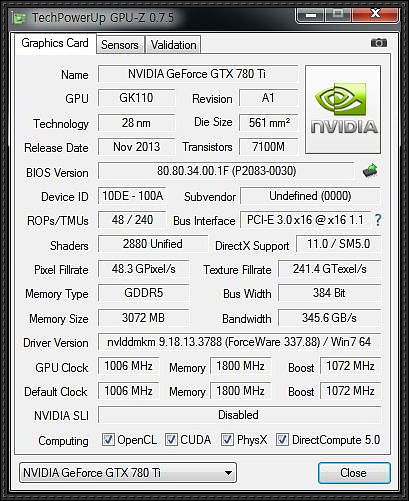Click the DirectX Support field 11.0 / SM5.0
Viewport: 409px width, 501px height.
point(338,244)
